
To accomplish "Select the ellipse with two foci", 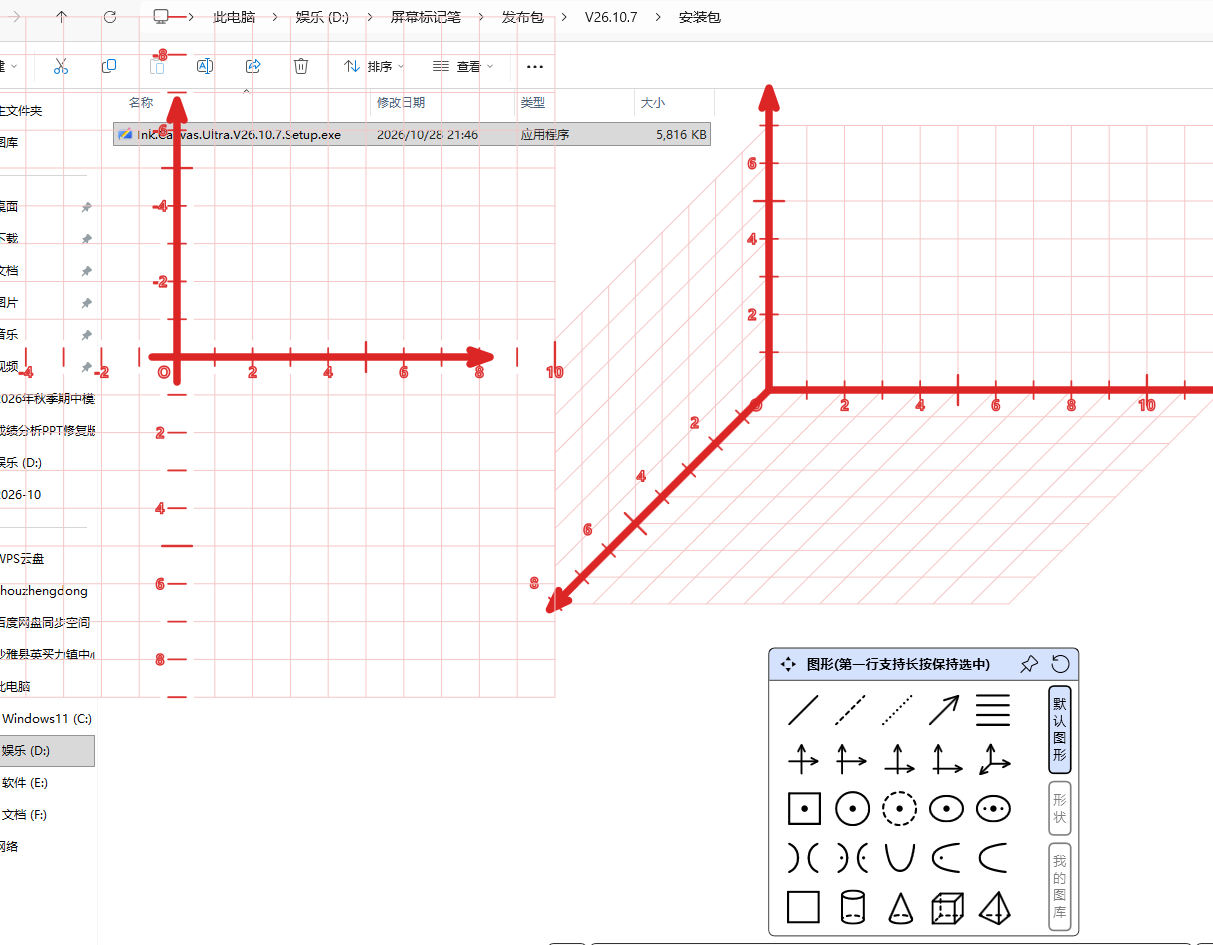I will tap(992, 808).
